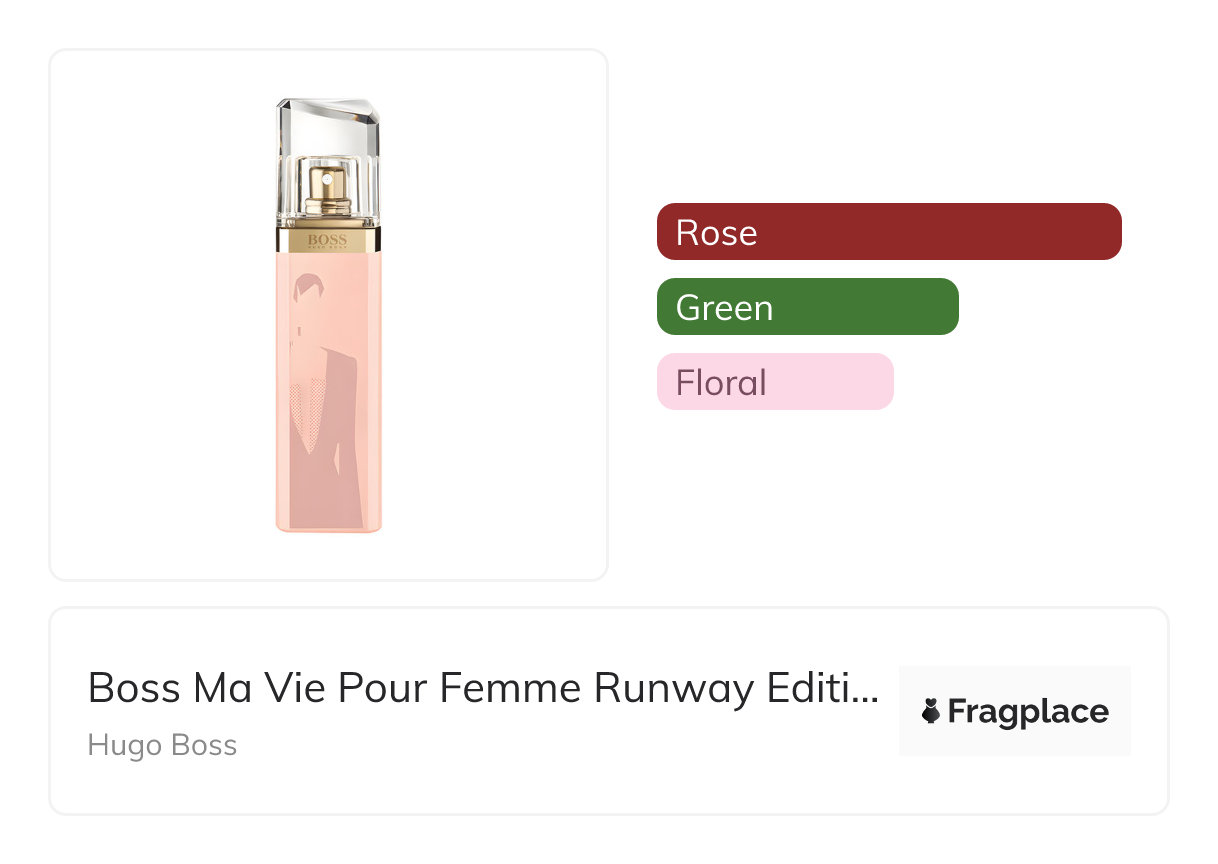Screen dimensions: 1218x864
Task: Click the Fragplace perfume bottle logo icon
Action: point(931,712)
